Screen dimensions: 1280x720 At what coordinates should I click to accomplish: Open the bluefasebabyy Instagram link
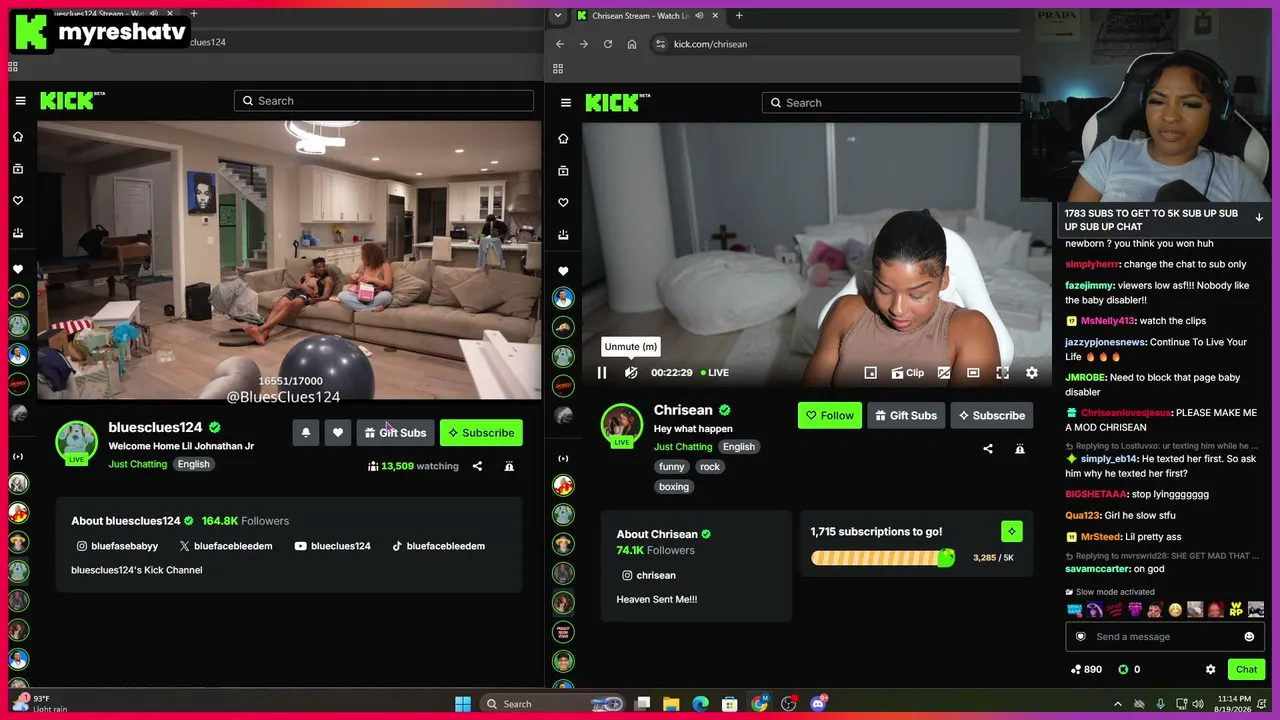coord(118,546)
